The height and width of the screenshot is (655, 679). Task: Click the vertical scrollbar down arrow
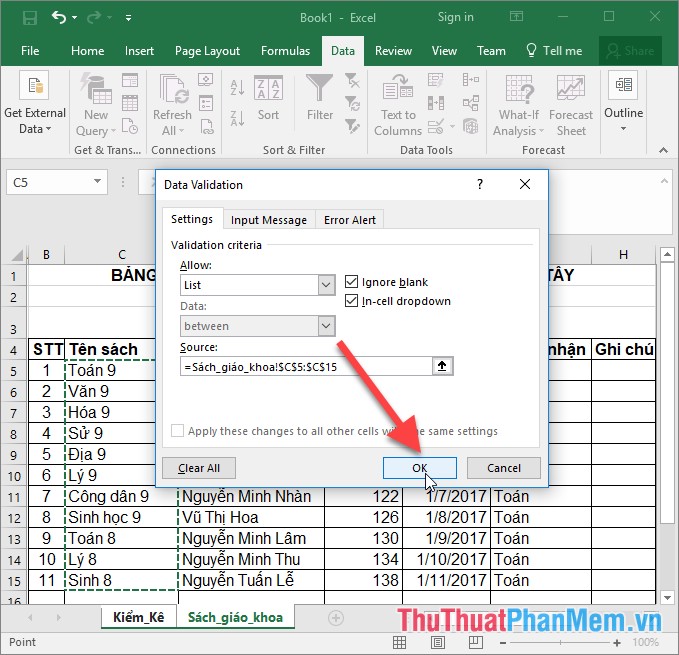coord(667,598)
